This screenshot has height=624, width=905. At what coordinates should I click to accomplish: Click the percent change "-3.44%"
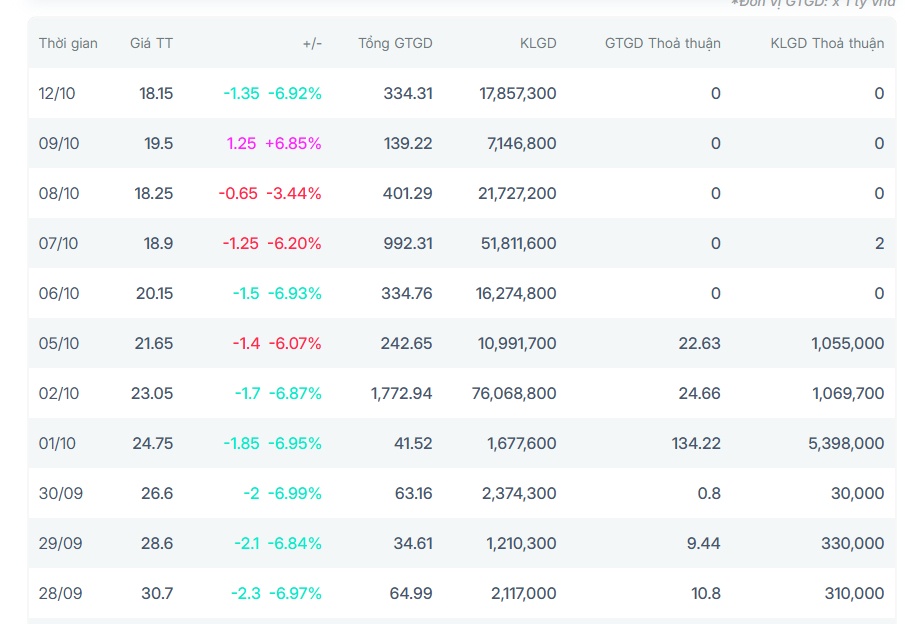(294, 193)
